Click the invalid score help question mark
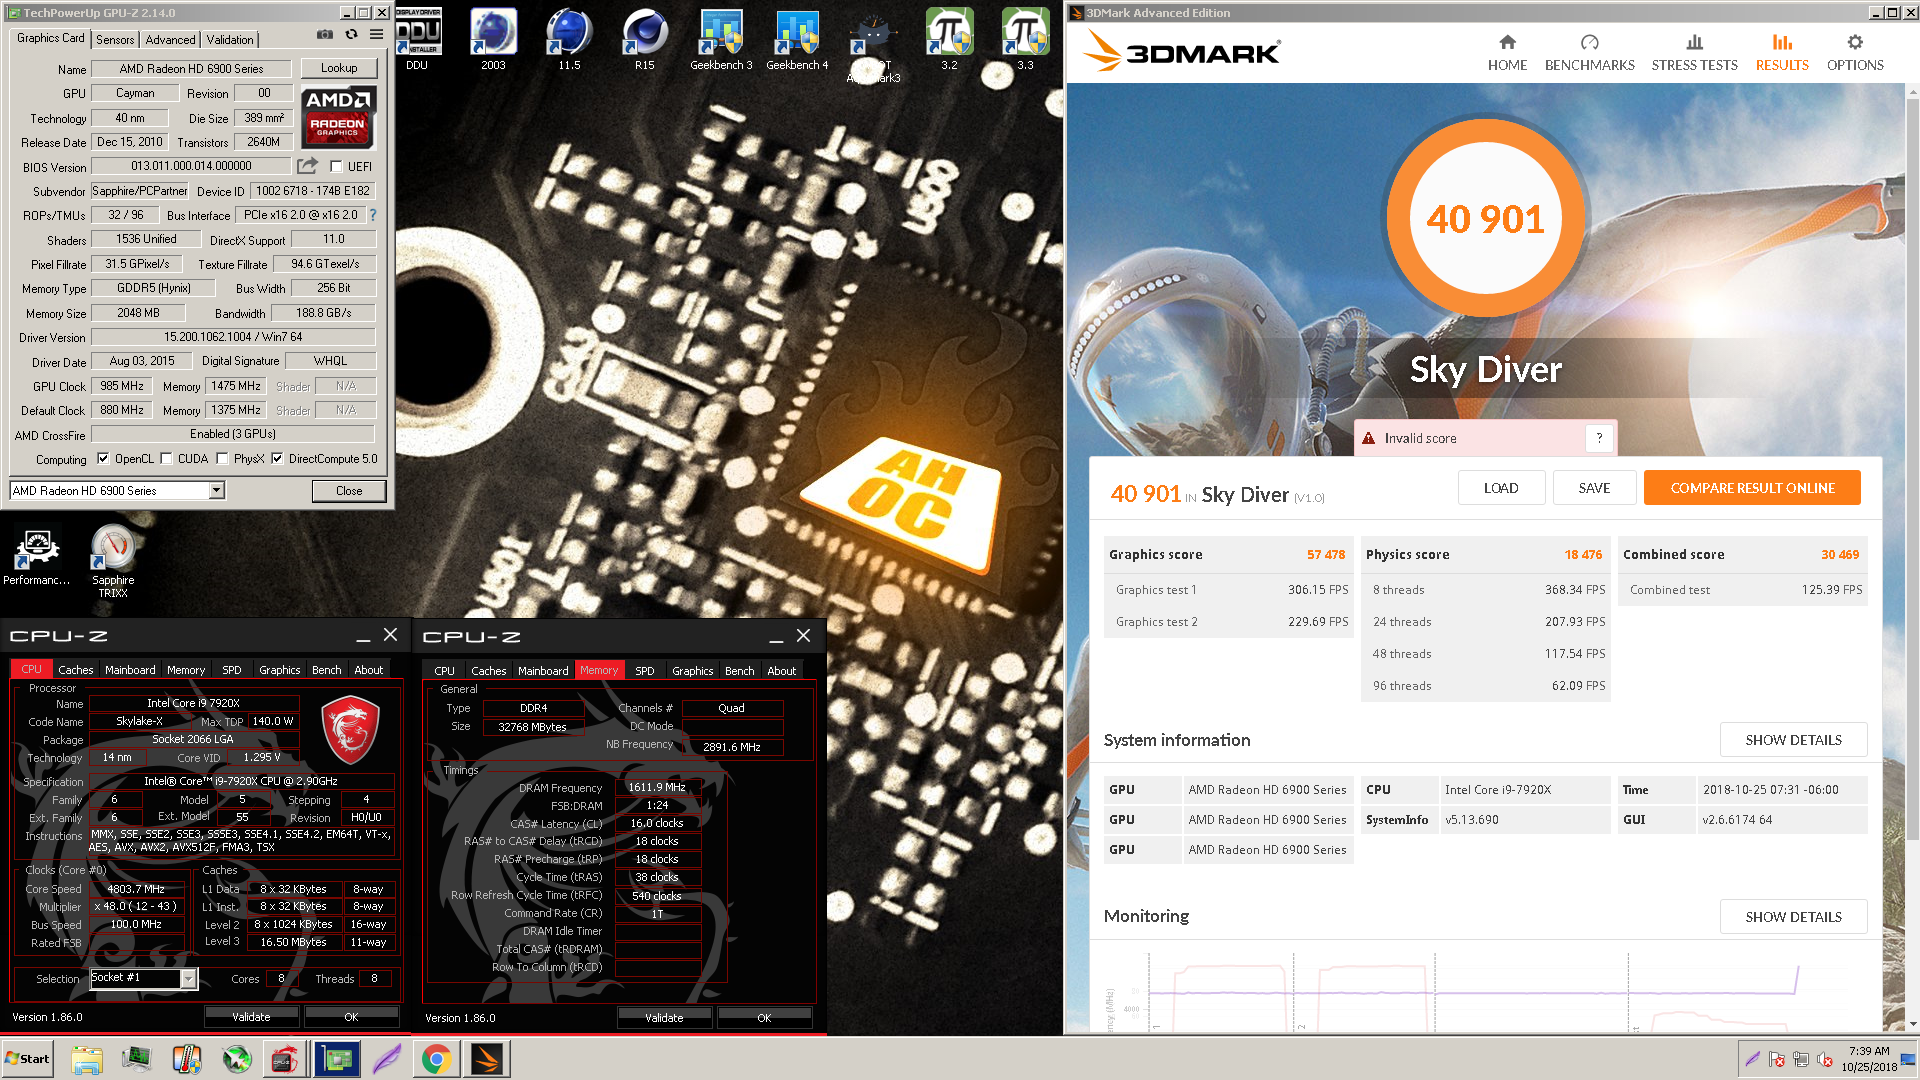Screen dimensions: 1920x1080 [x=1599, y=438]
